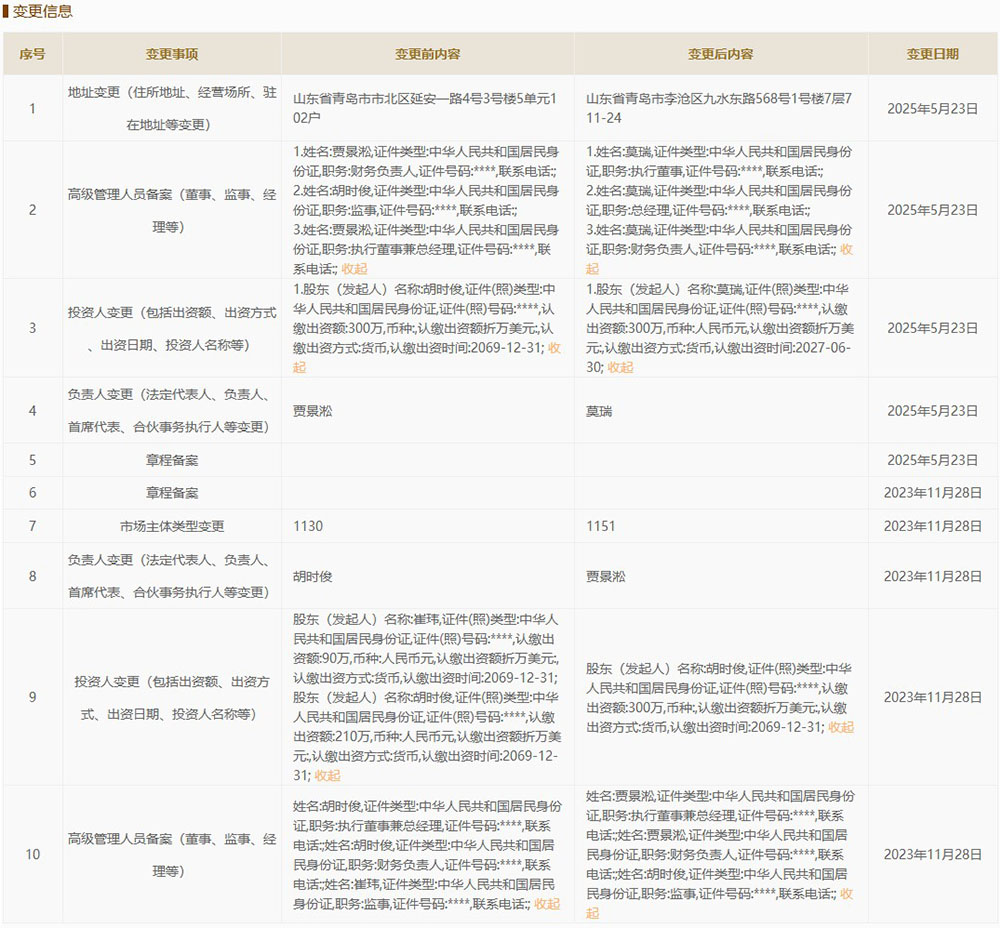
Task: Click the 变更信息 section heading
Action: click(x=42, y=11)
